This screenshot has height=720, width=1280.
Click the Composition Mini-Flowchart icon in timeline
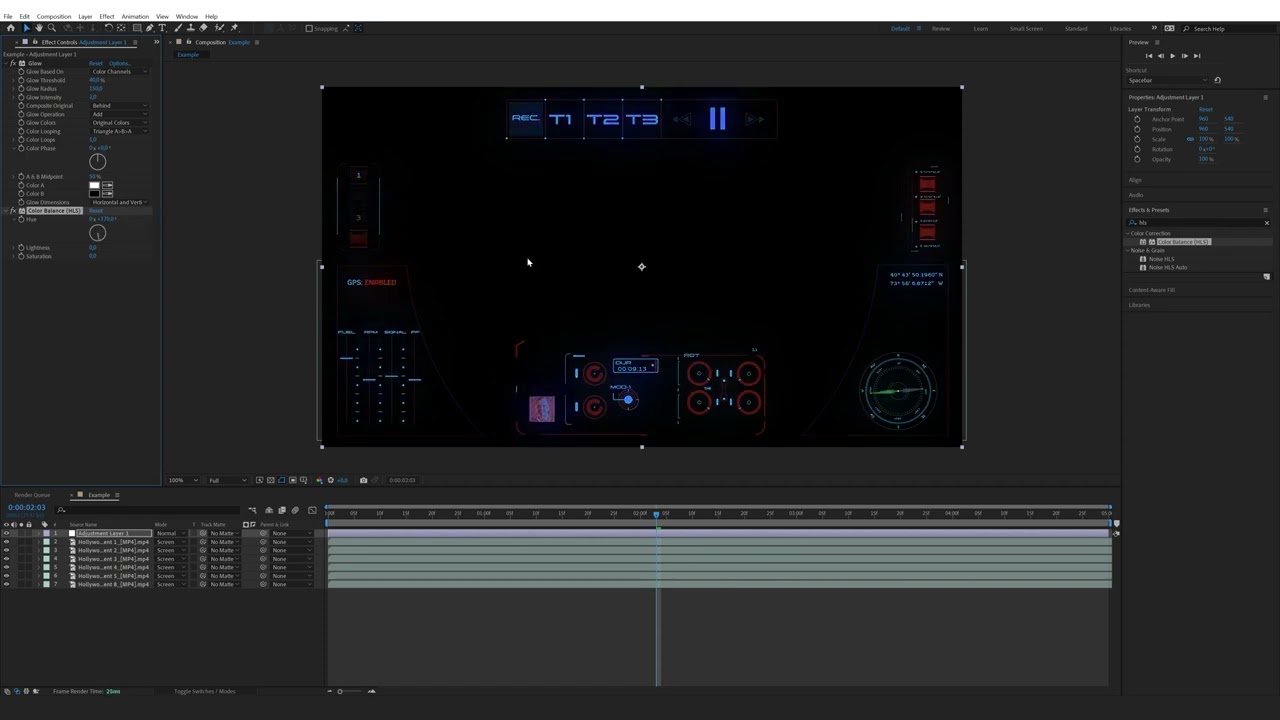[x=252, y=510]
